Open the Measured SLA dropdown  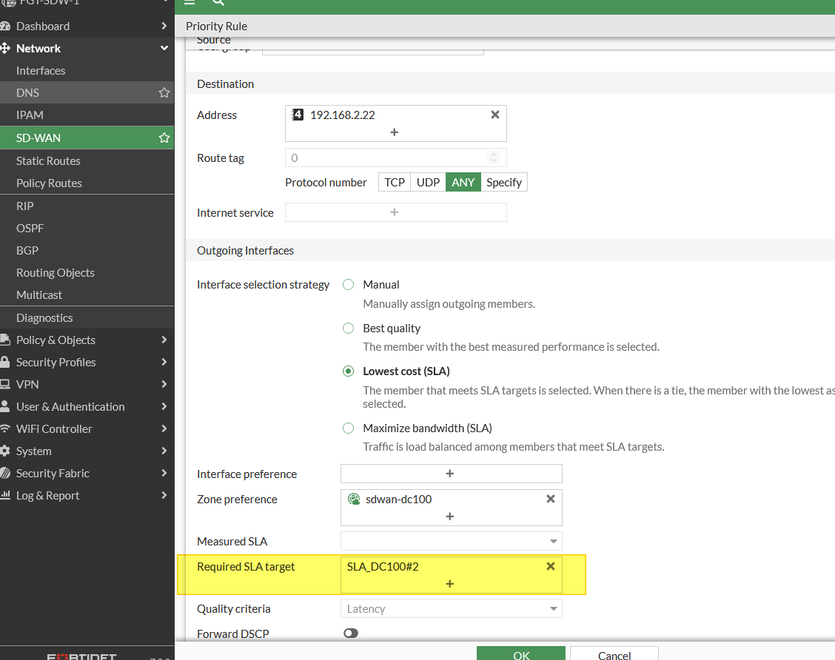(451, 541)
